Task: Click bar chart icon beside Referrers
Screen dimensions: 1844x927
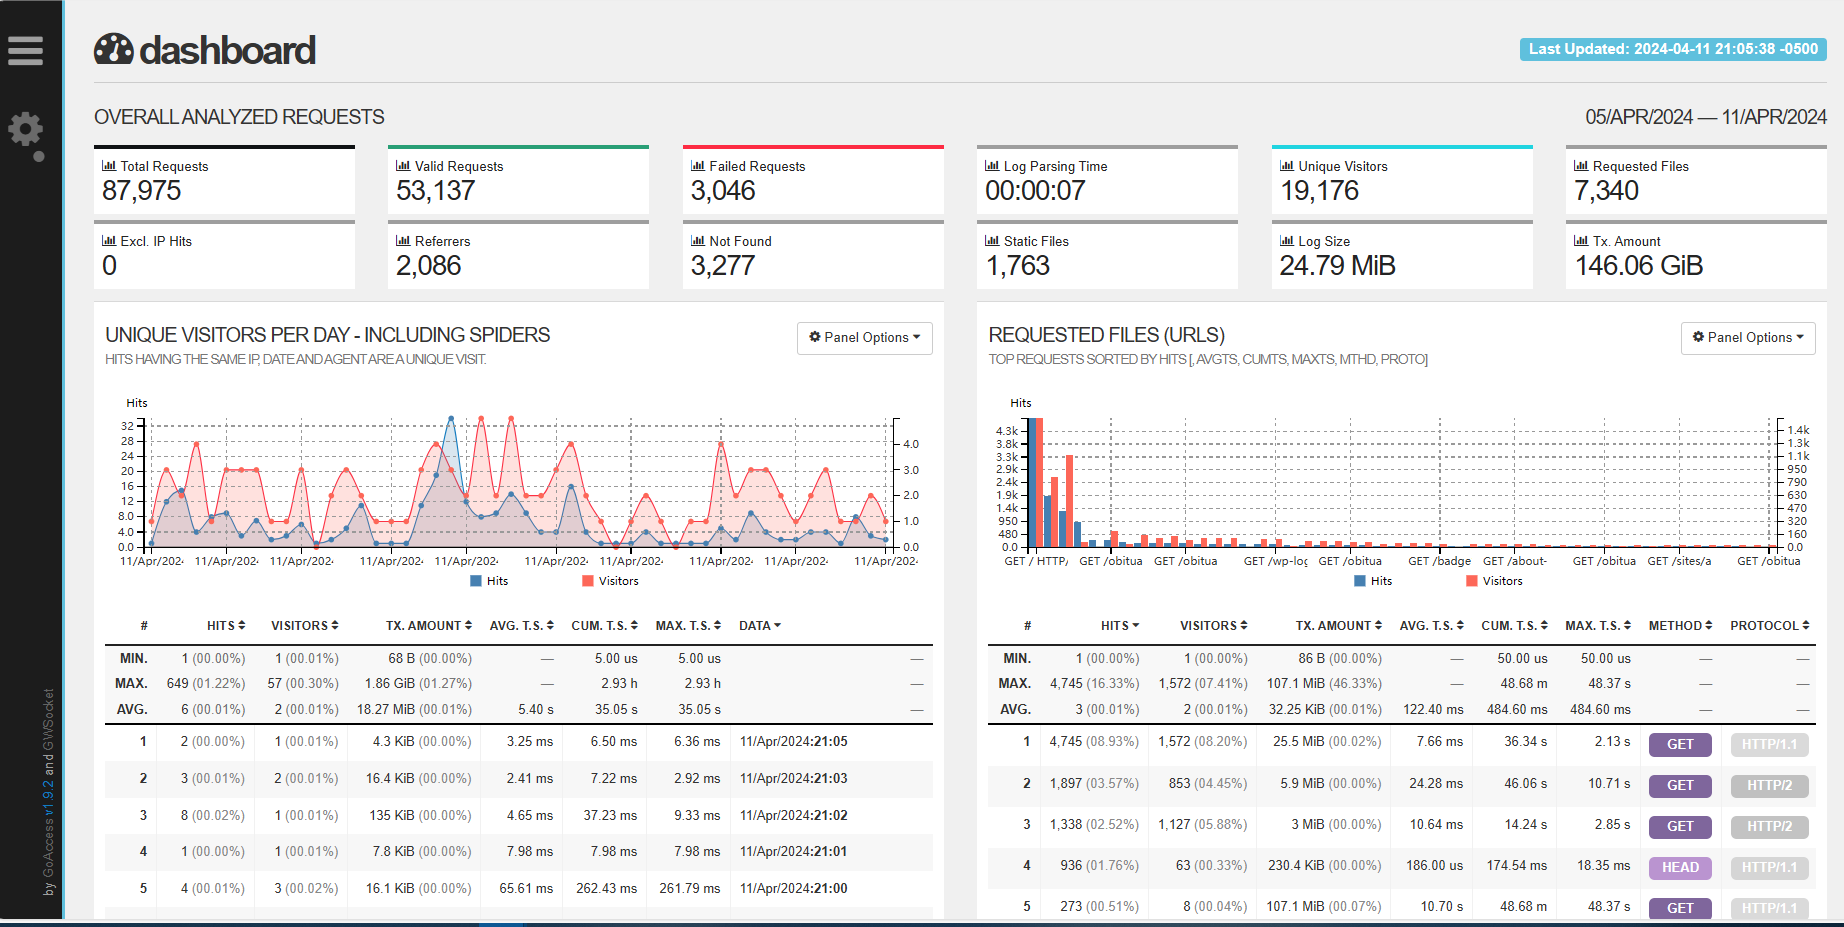Action: (403, 241)
